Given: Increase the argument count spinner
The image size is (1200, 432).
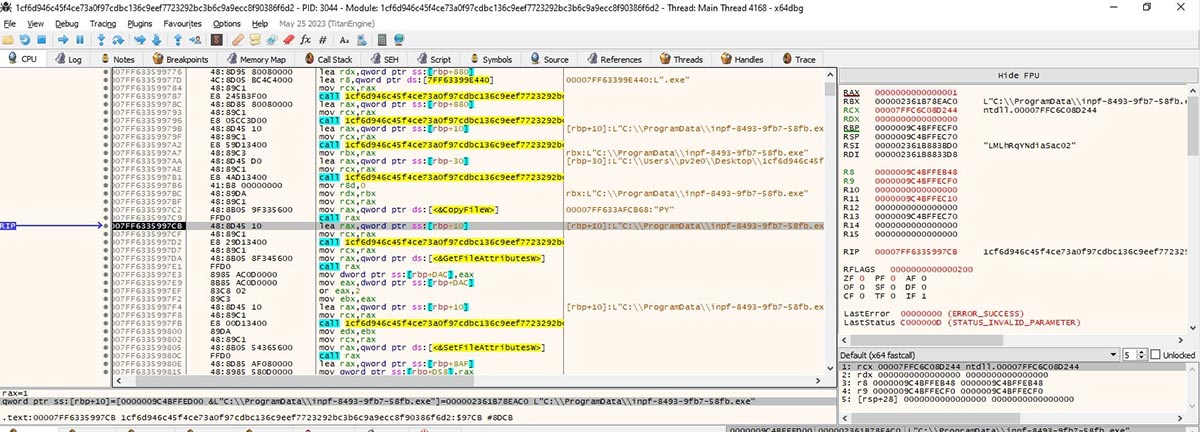Looking at the screenshot, I should pyautogui.click(x=1141, y=352).
